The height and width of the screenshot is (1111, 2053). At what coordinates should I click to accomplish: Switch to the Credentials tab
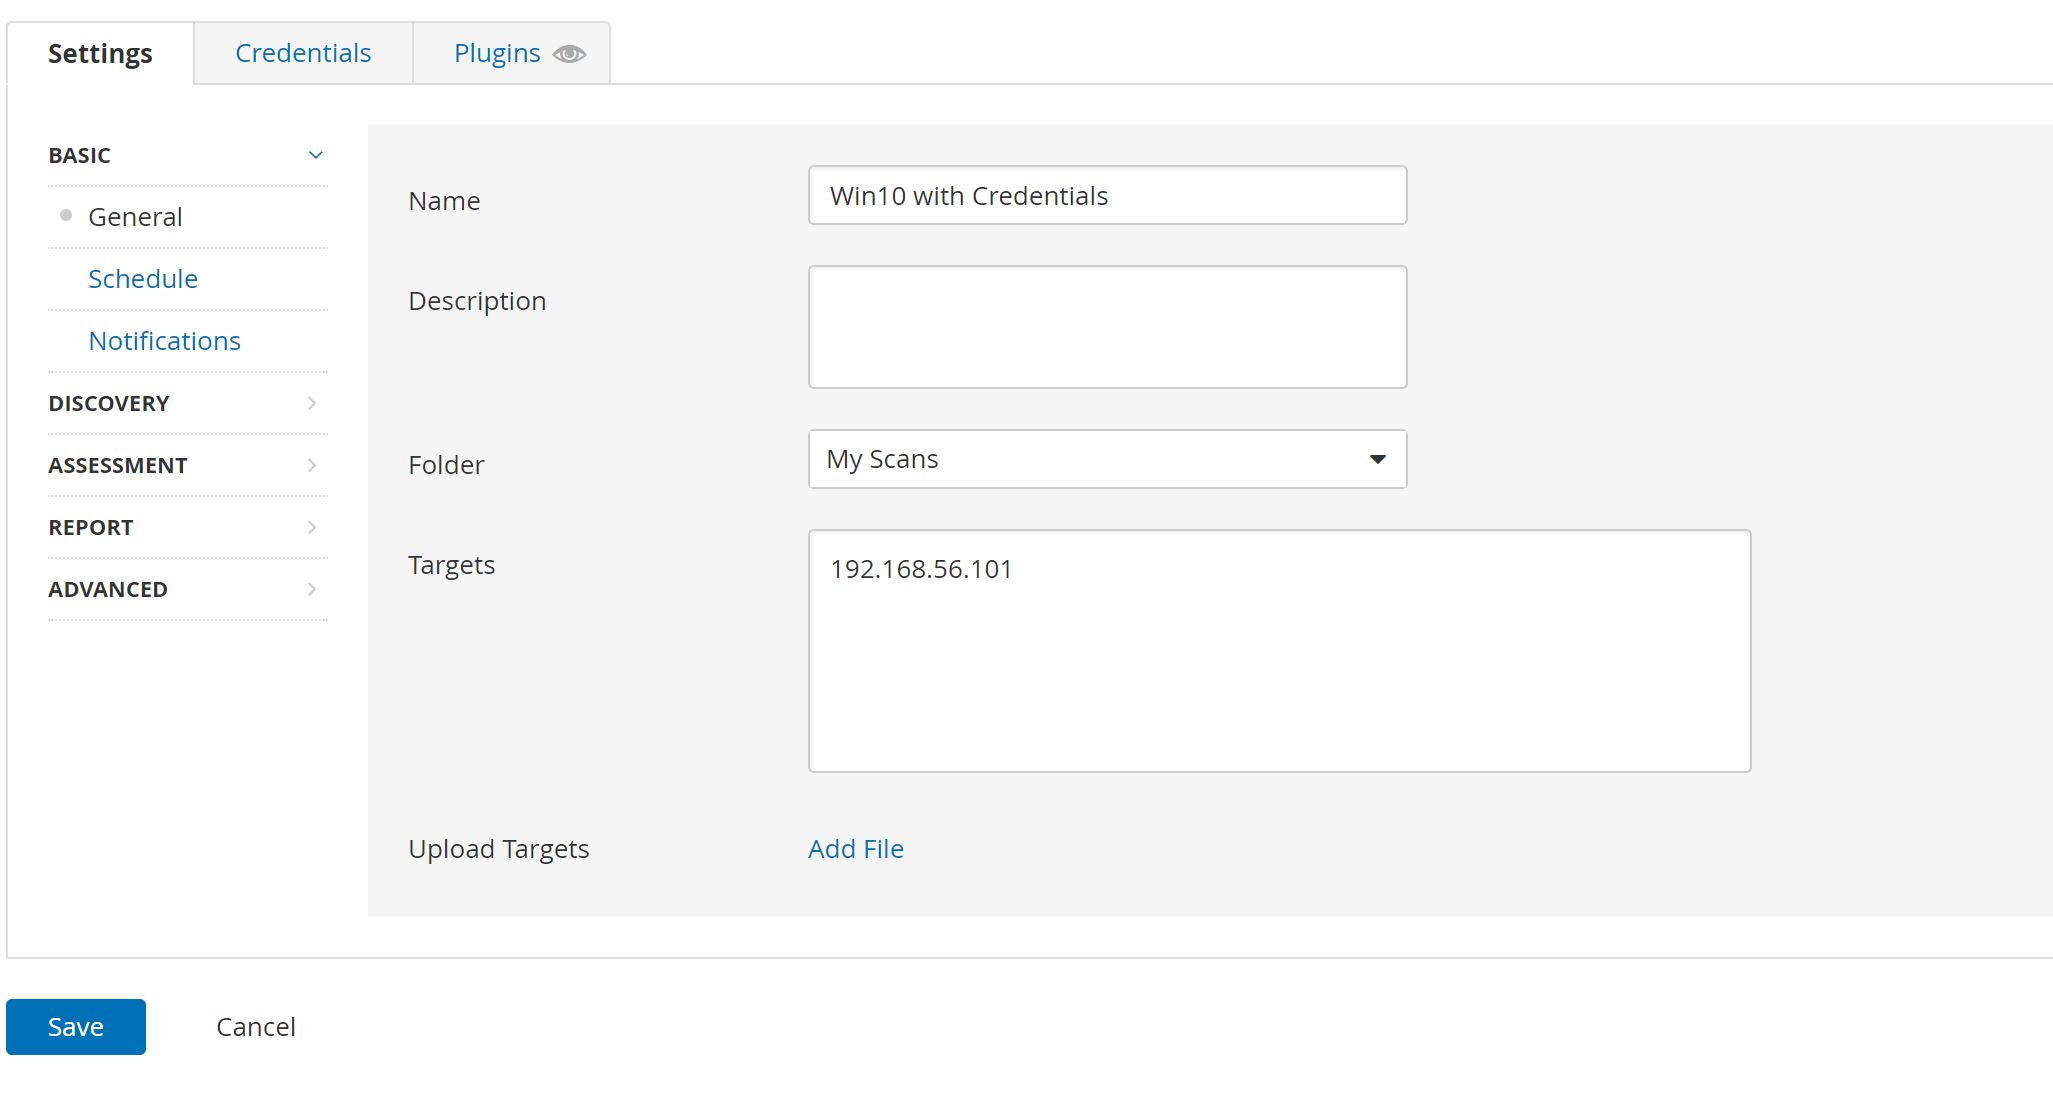coord(303,53)
